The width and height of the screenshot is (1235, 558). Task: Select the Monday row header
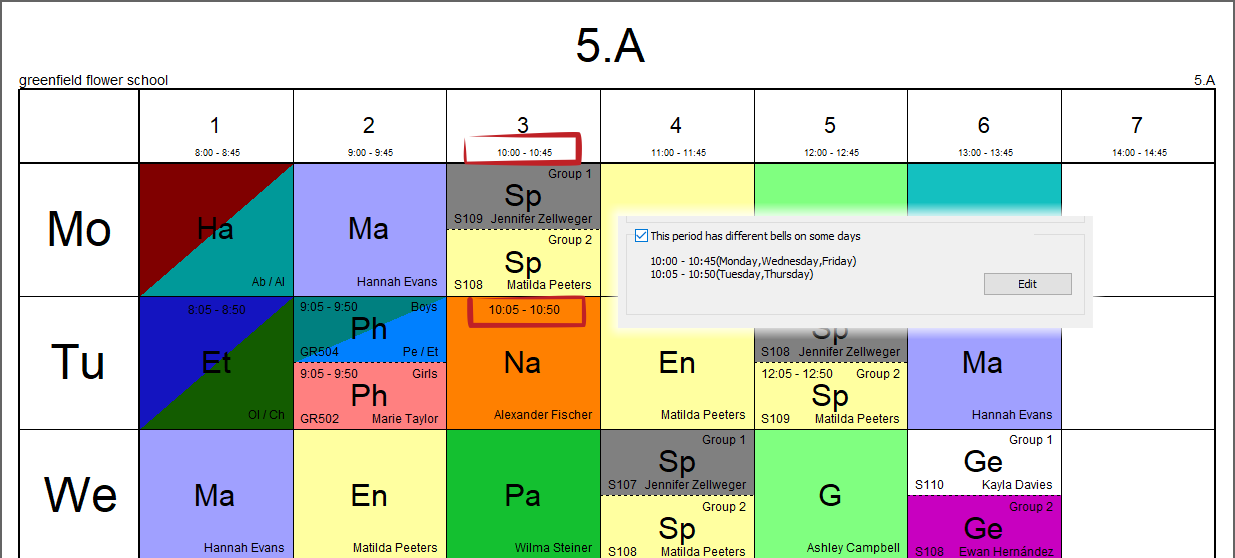pos(79,230)
